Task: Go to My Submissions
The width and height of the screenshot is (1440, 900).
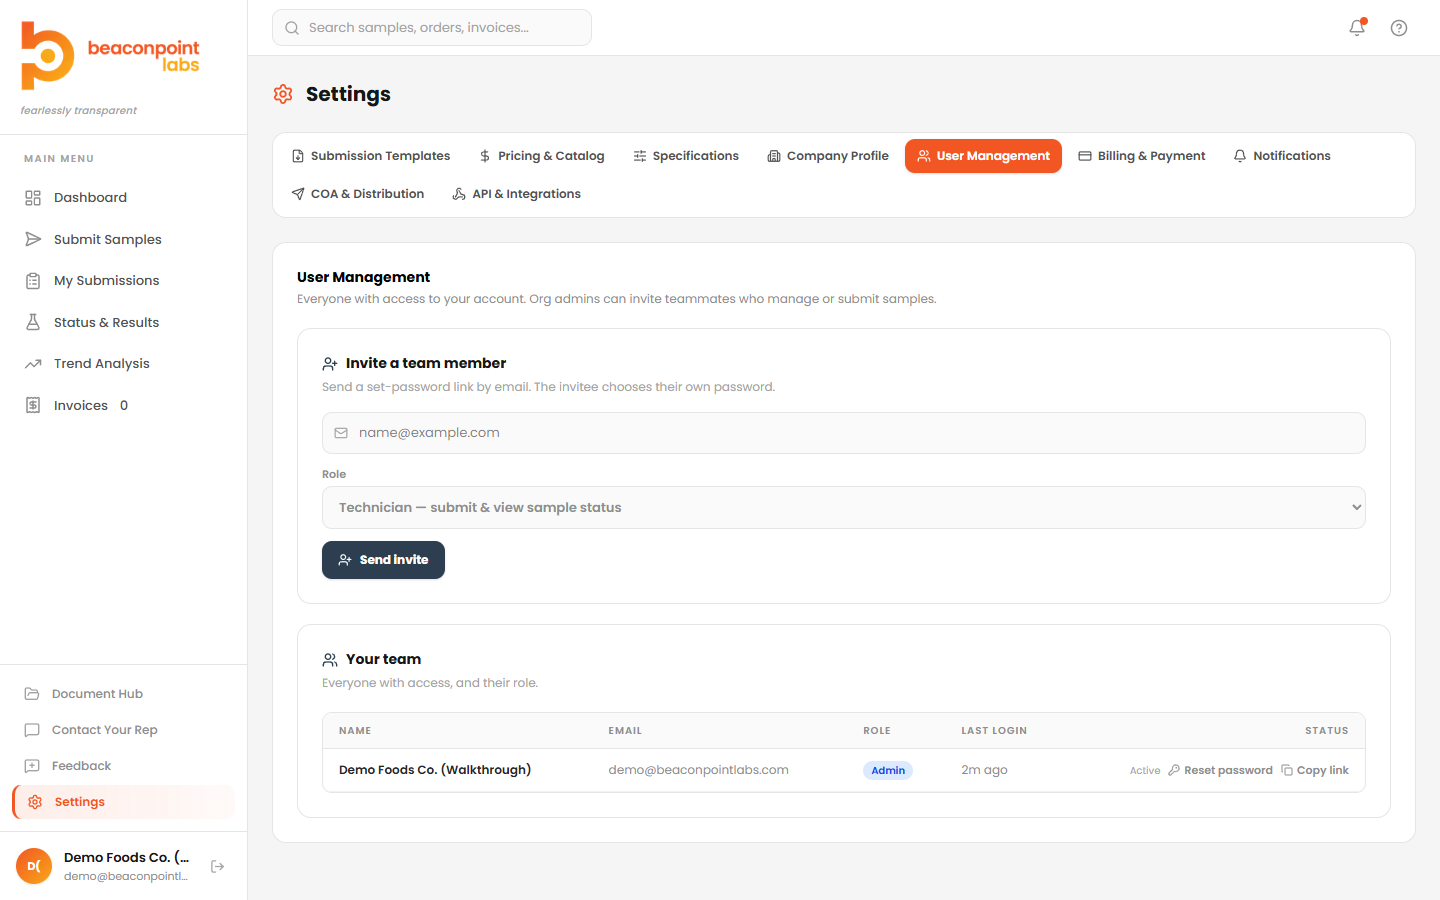Action: pos(124,281)
